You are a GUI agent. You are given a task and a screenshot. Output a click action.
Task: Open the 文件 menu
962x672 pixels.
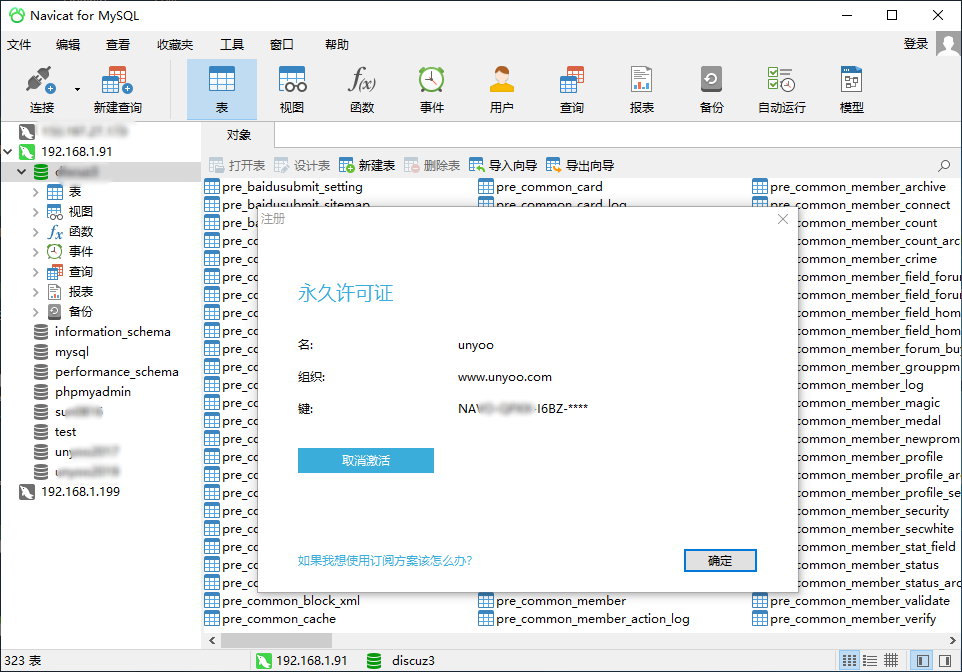pos(19,44)
